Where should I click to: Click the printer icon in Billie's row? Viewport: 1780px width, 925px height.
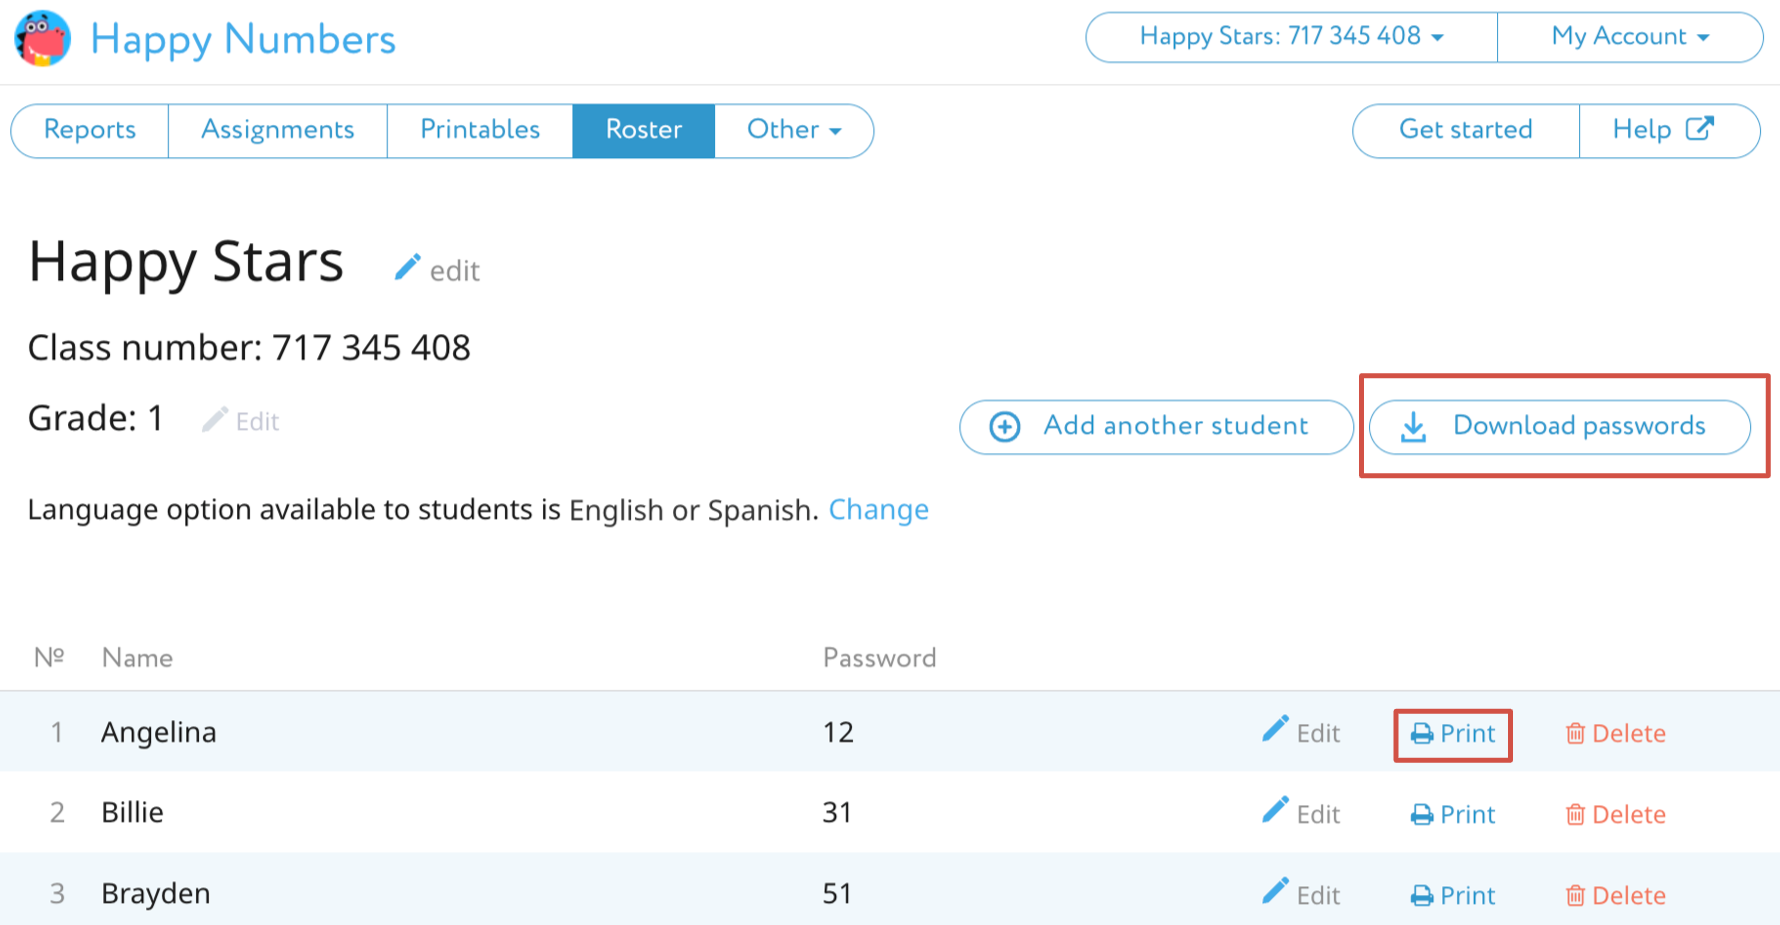pos(1421,815)
